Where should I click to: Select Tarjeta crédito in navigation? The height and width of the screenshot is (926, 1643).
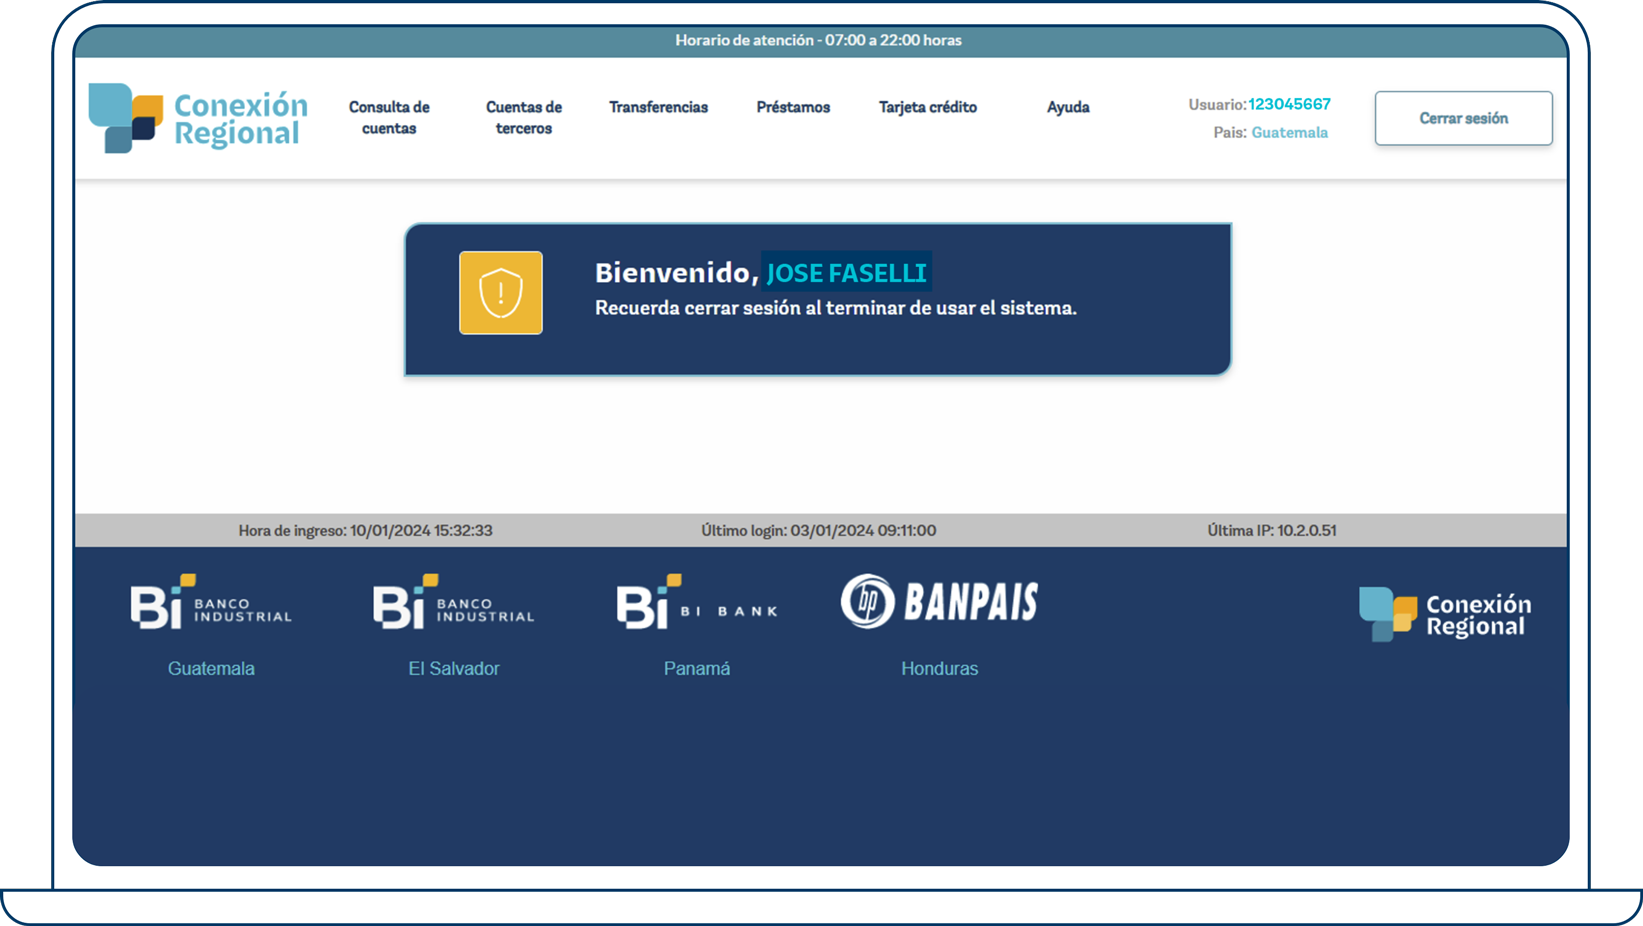(x=928, y=107)
